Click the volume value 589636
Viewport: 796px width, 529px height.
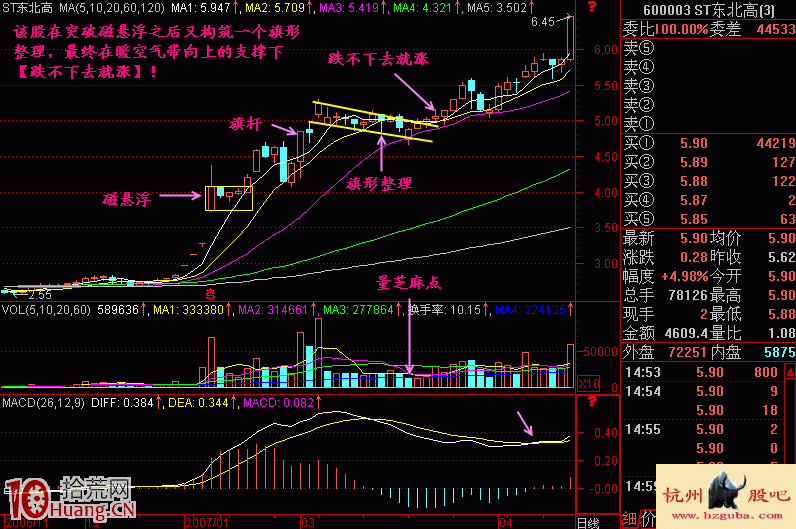point(118,310)
